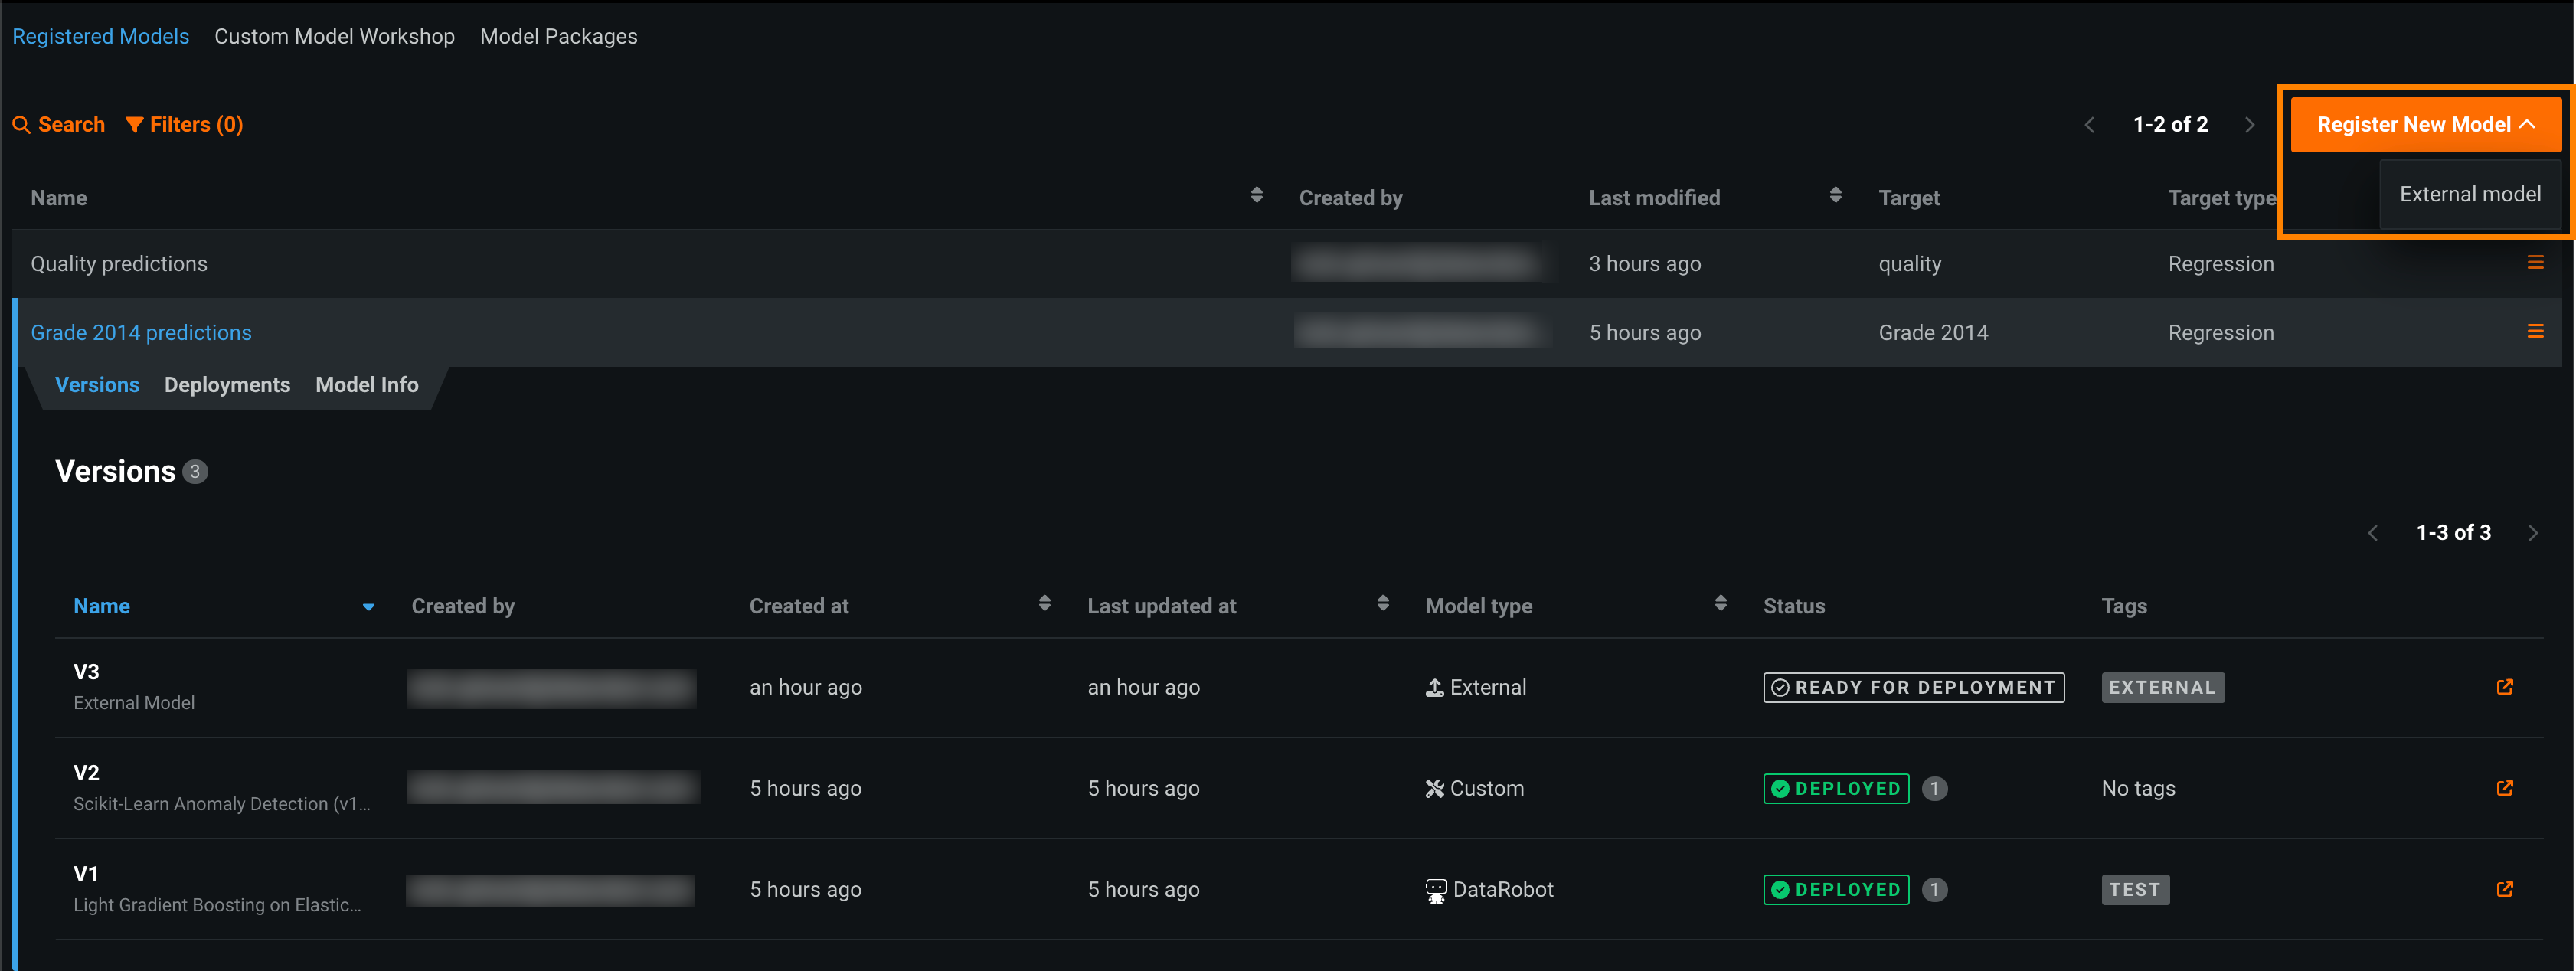Sort versions by Model type column
Viewport: 2576px width, 971px height.
tap(1720, 603)
